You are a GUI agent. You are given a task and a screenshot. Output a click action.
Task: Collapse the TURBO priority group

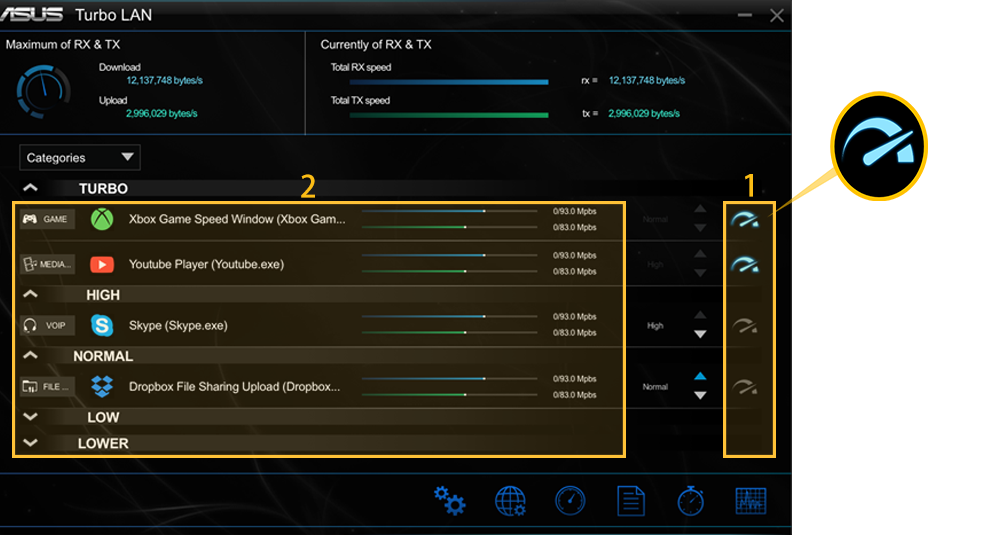click(x=31, y=188)
